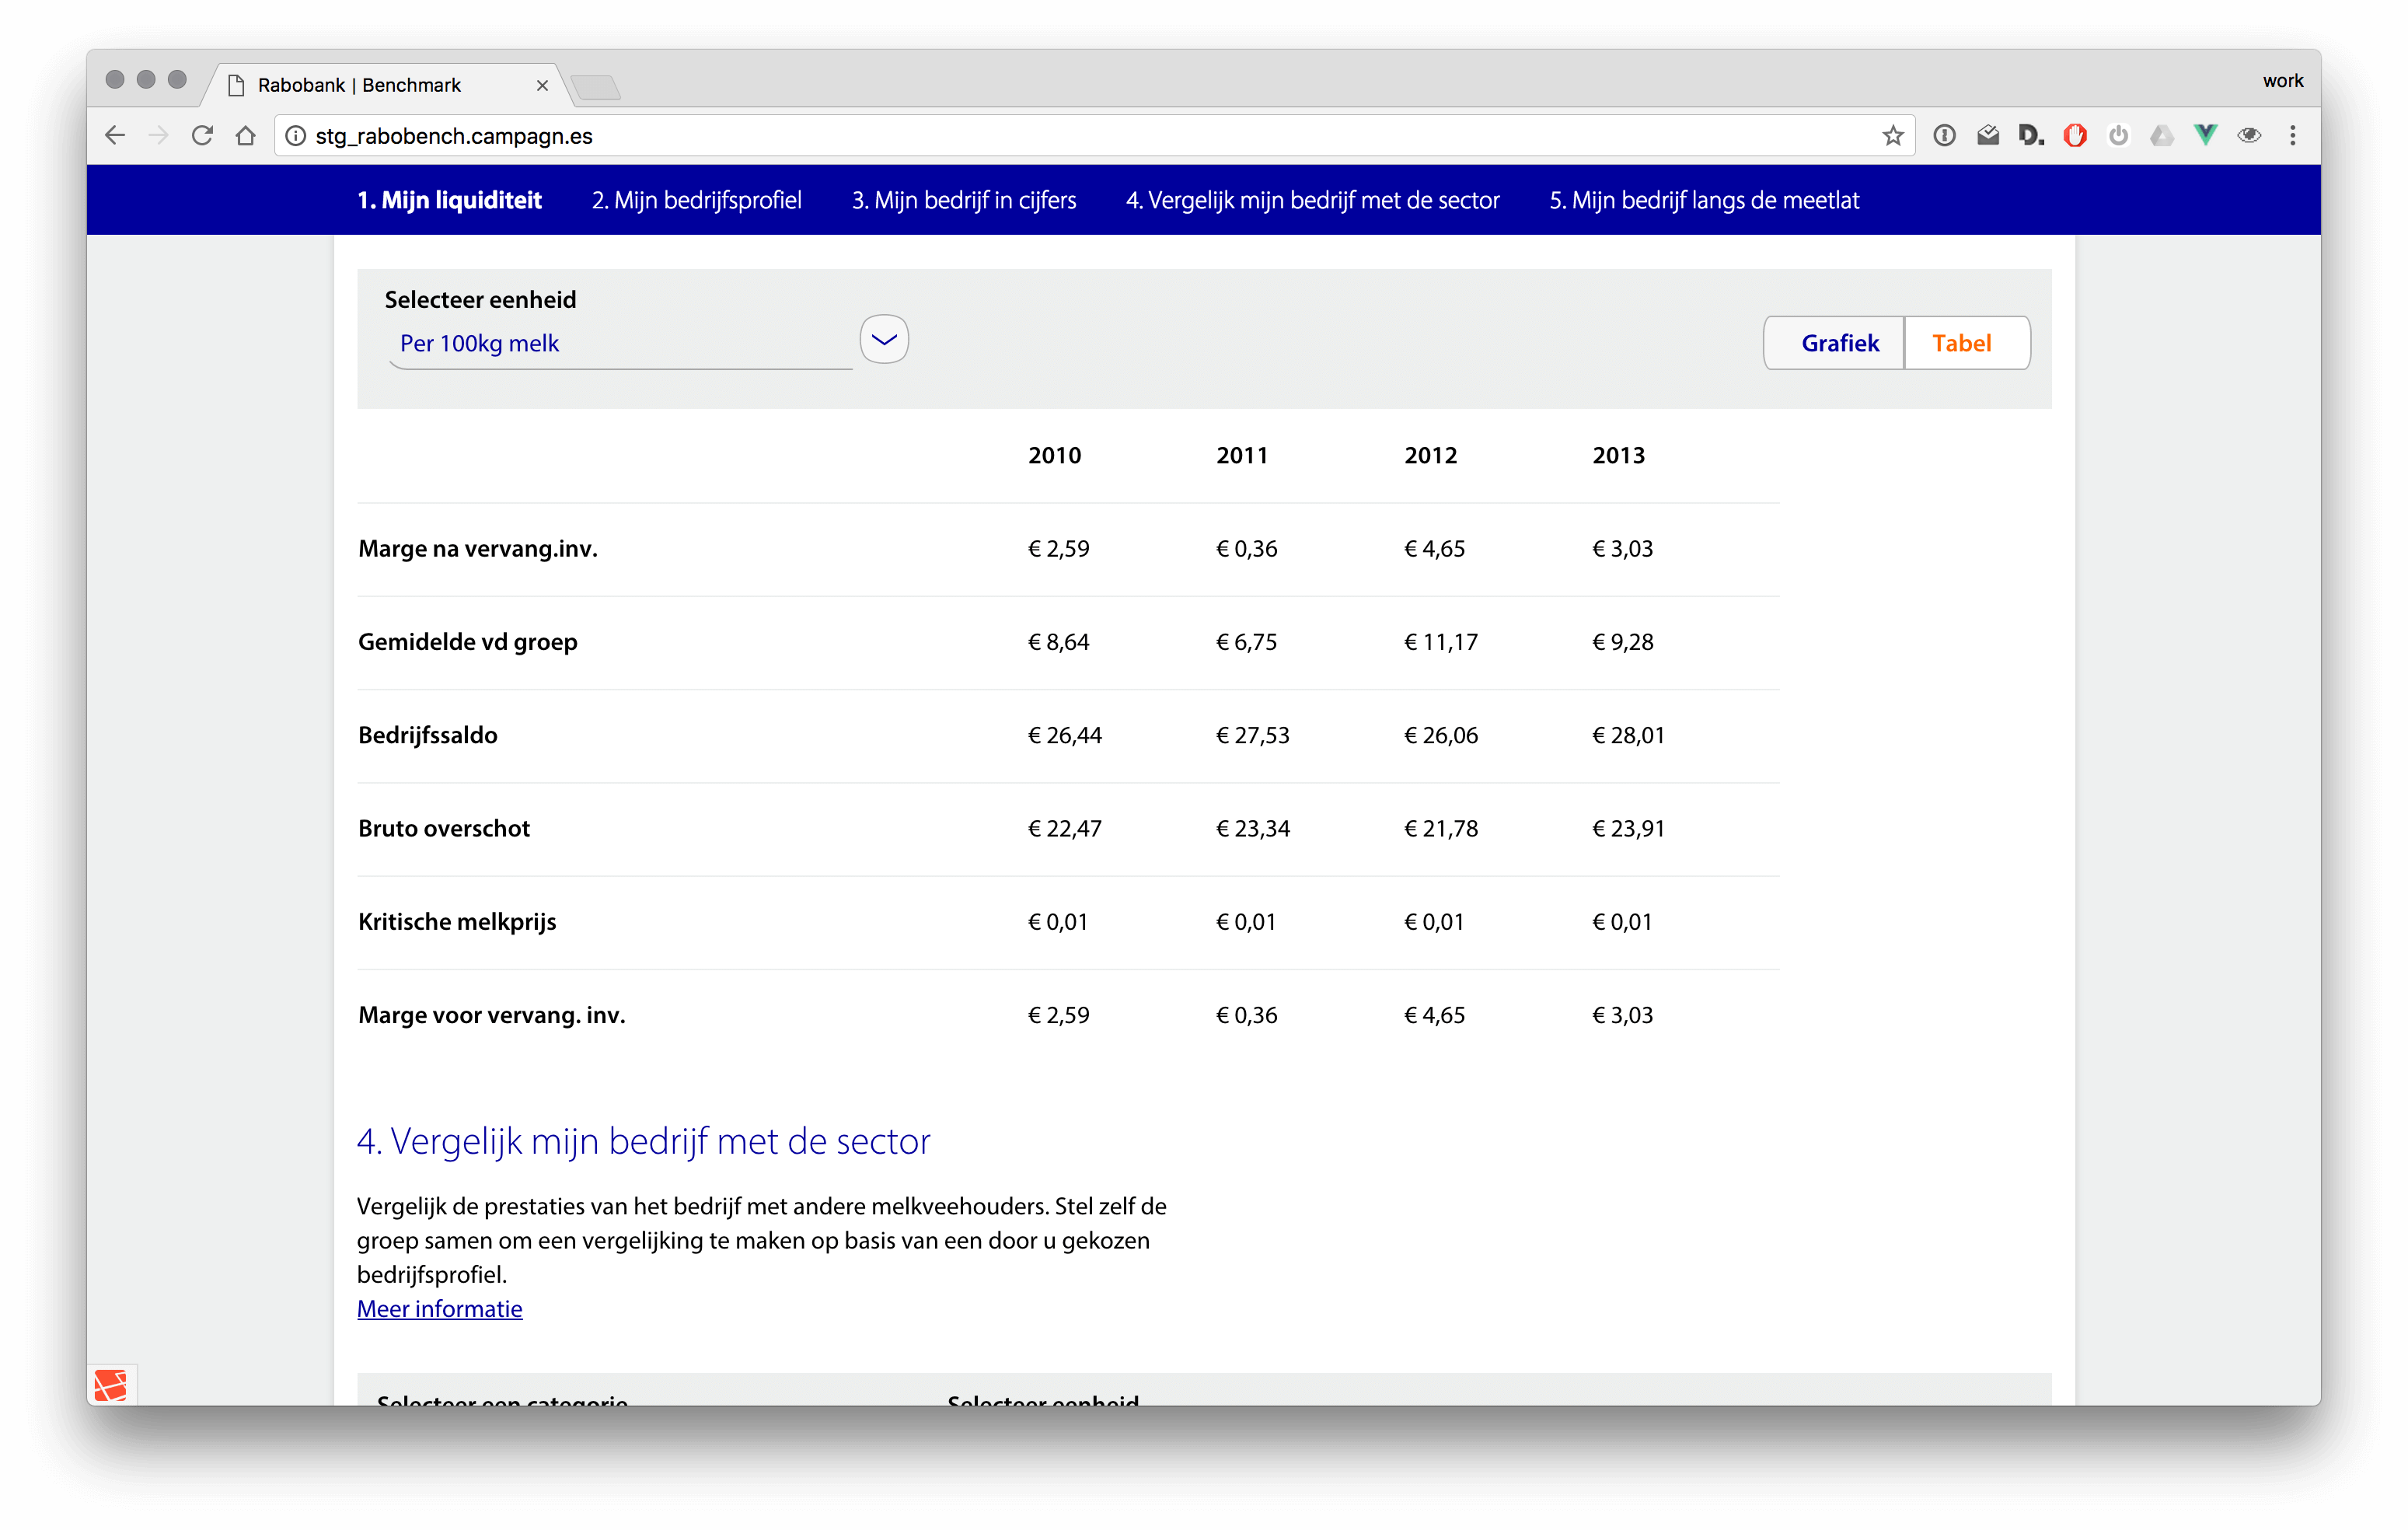The height and width of the screenshot is (1530, 2408).
Task: Bookmark the page with the star icon
Action: coord(1893,135)
